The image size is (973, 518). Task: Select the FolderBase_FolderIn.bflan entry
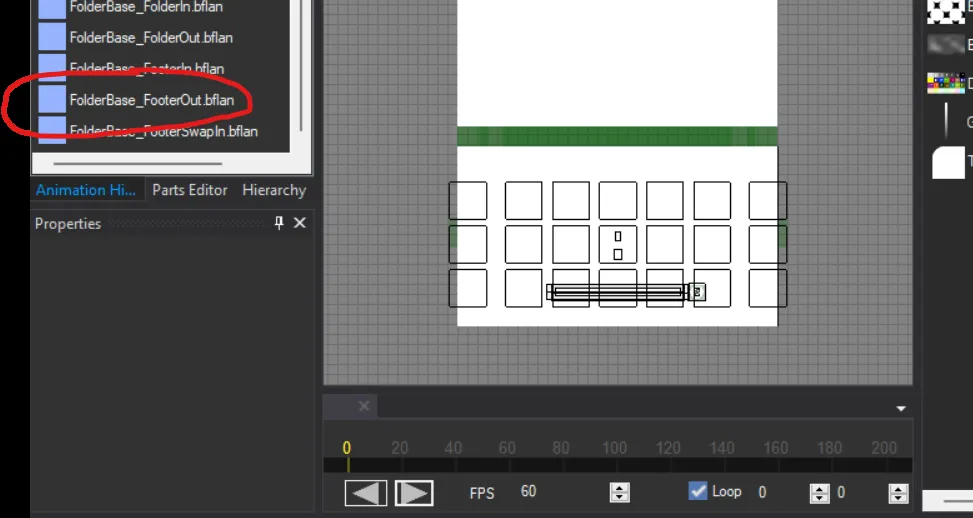pos(146,7)
